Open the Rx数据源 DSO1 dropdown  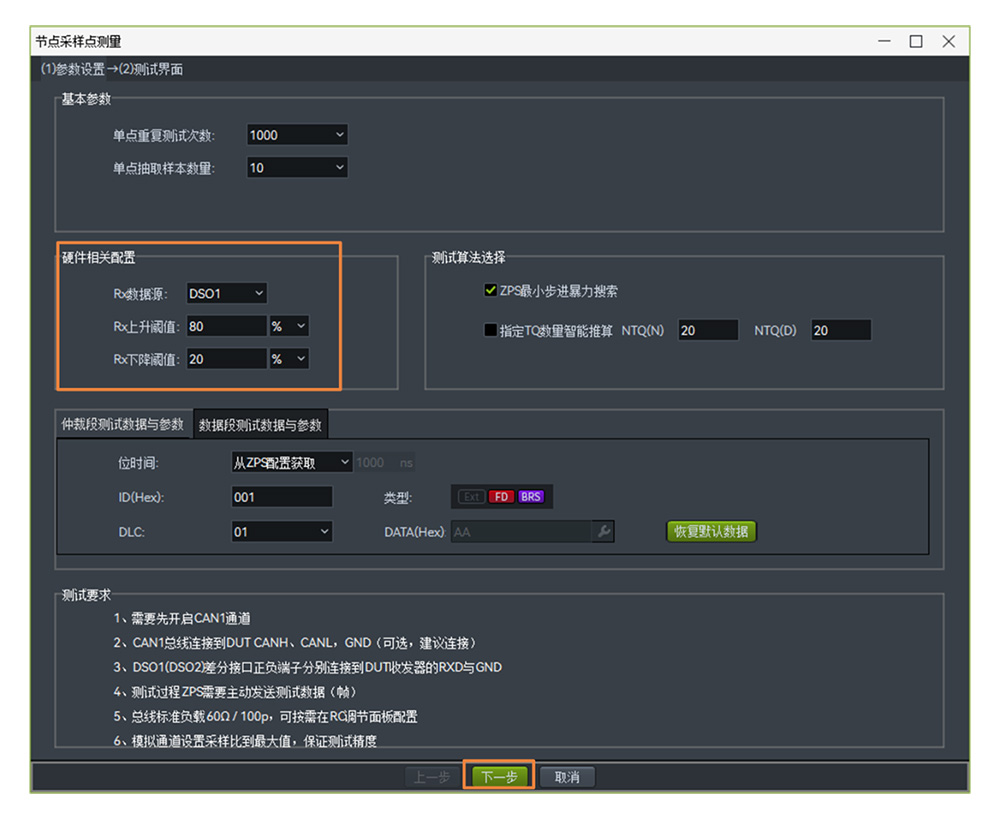226,293
